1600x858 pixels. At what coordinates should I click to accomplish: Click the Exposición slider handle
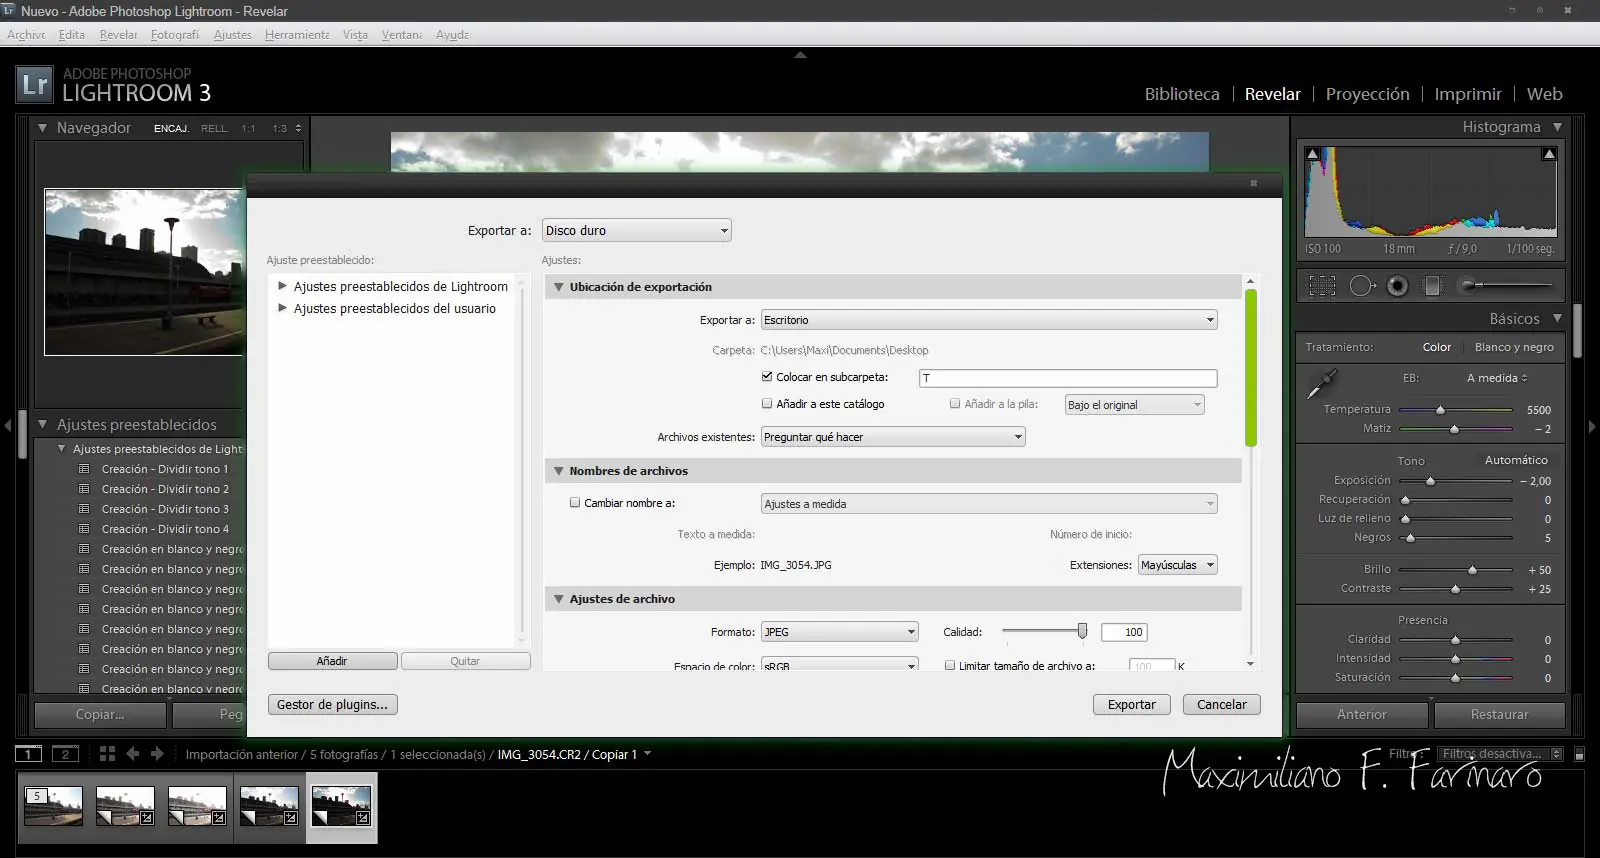[1430, 481]
